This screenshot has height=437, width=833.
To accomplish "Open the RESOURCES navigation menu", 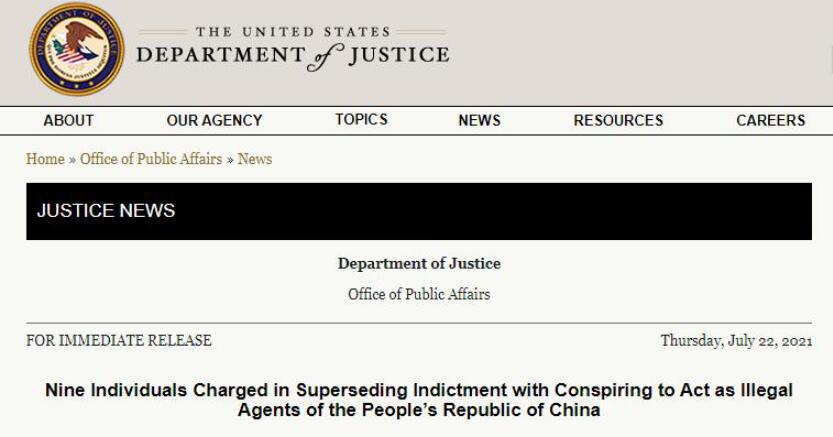I will point(618,120).
